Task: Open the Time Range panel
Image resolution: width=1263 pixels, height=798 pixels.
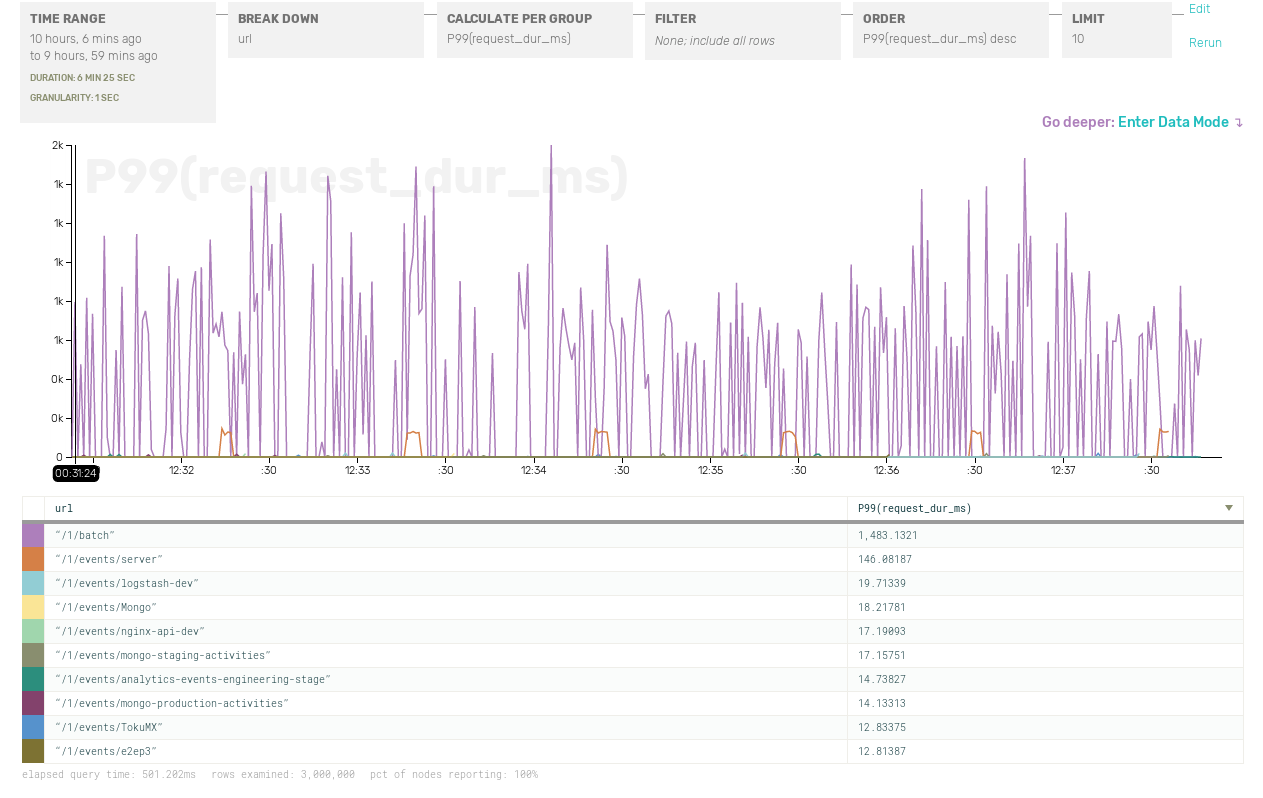Action: tap(118, 62)
